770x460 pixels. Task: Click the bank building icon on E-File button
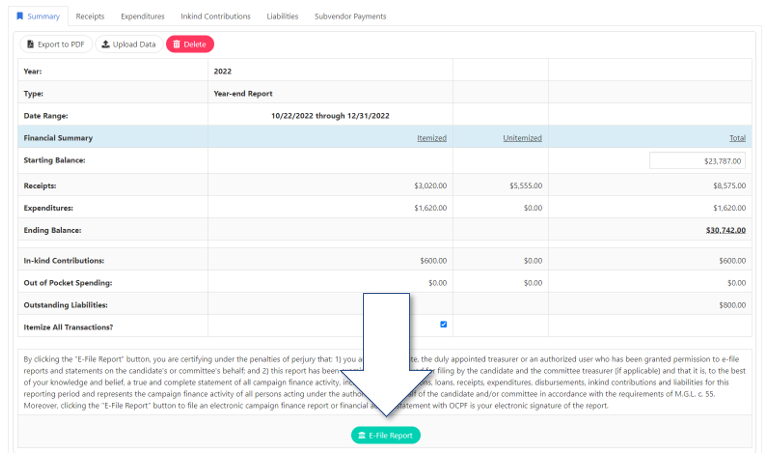(361, 436)
